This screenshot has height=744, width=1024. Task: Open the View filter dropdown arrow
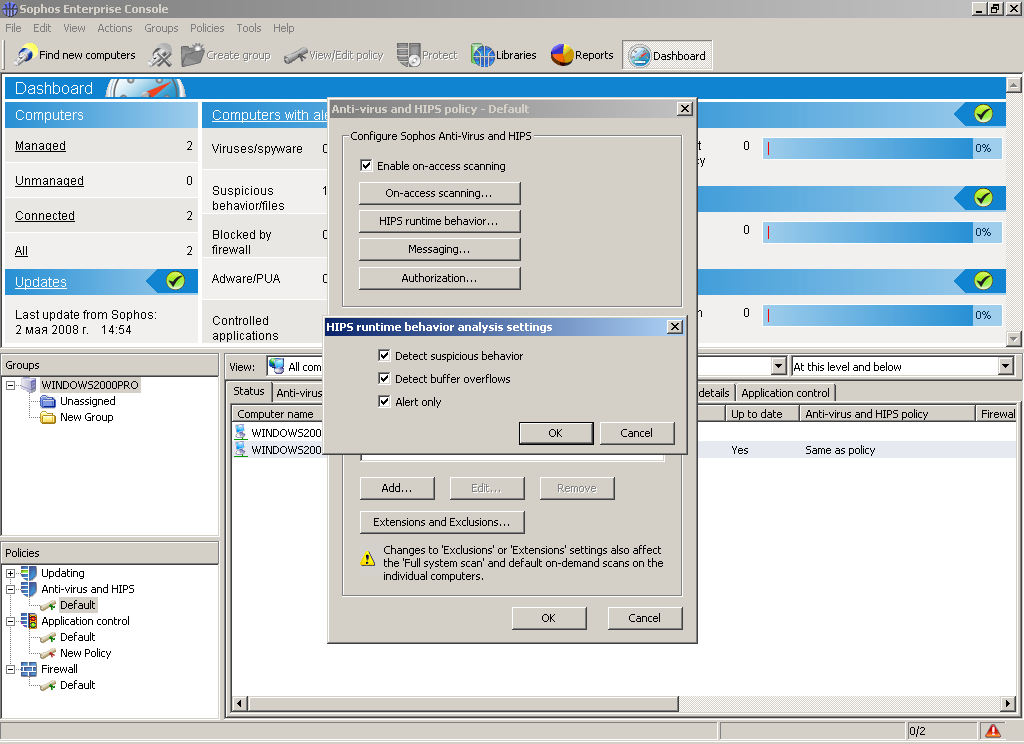(778, 366)
